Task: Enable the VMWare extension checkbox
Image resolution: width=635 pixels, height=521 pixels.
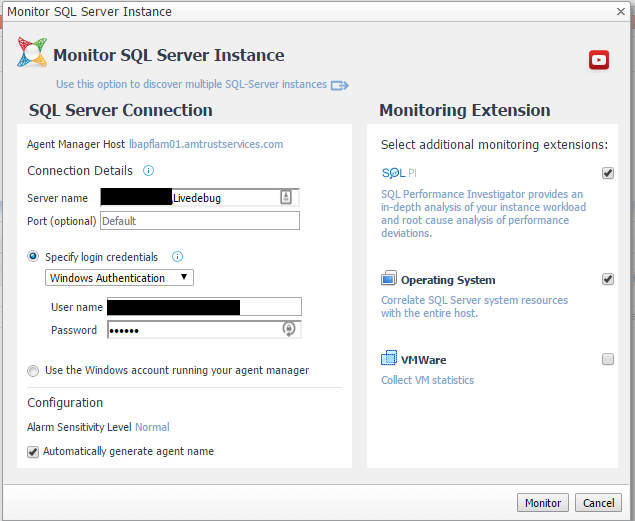Action: (607, 359)
